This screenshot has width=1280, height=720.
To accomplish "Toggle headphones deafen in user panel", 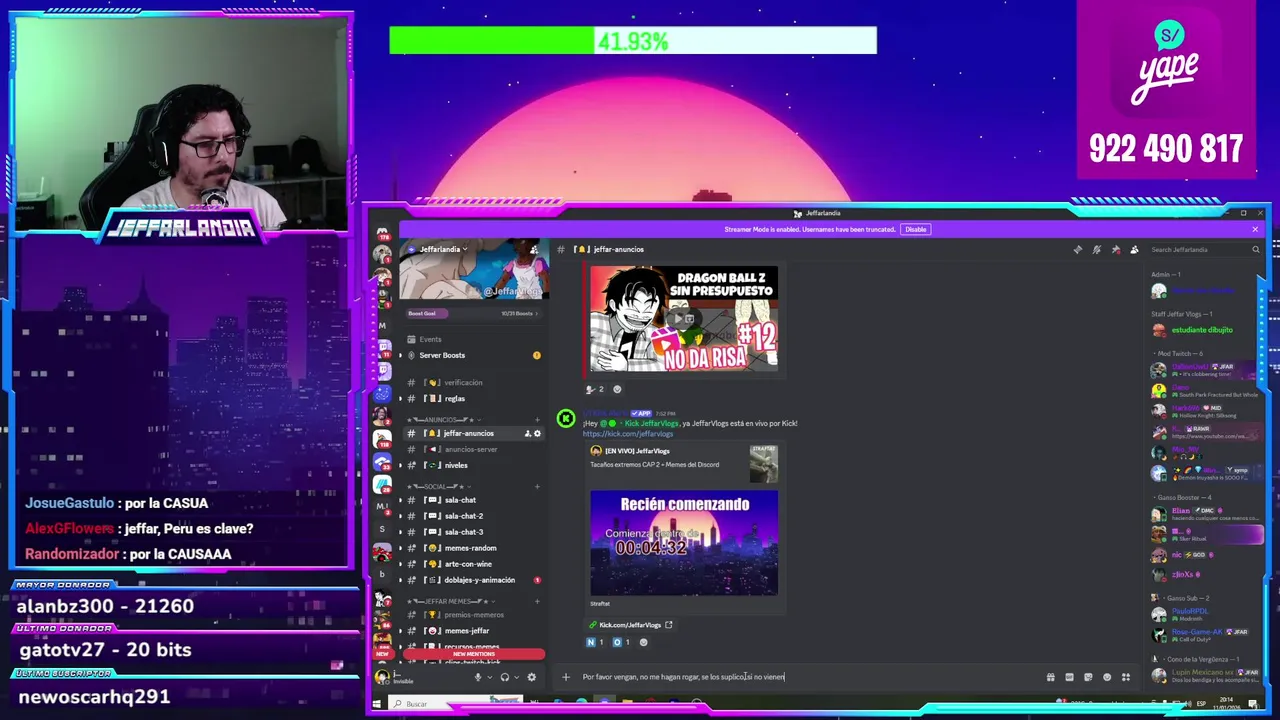I will point(504,677).
